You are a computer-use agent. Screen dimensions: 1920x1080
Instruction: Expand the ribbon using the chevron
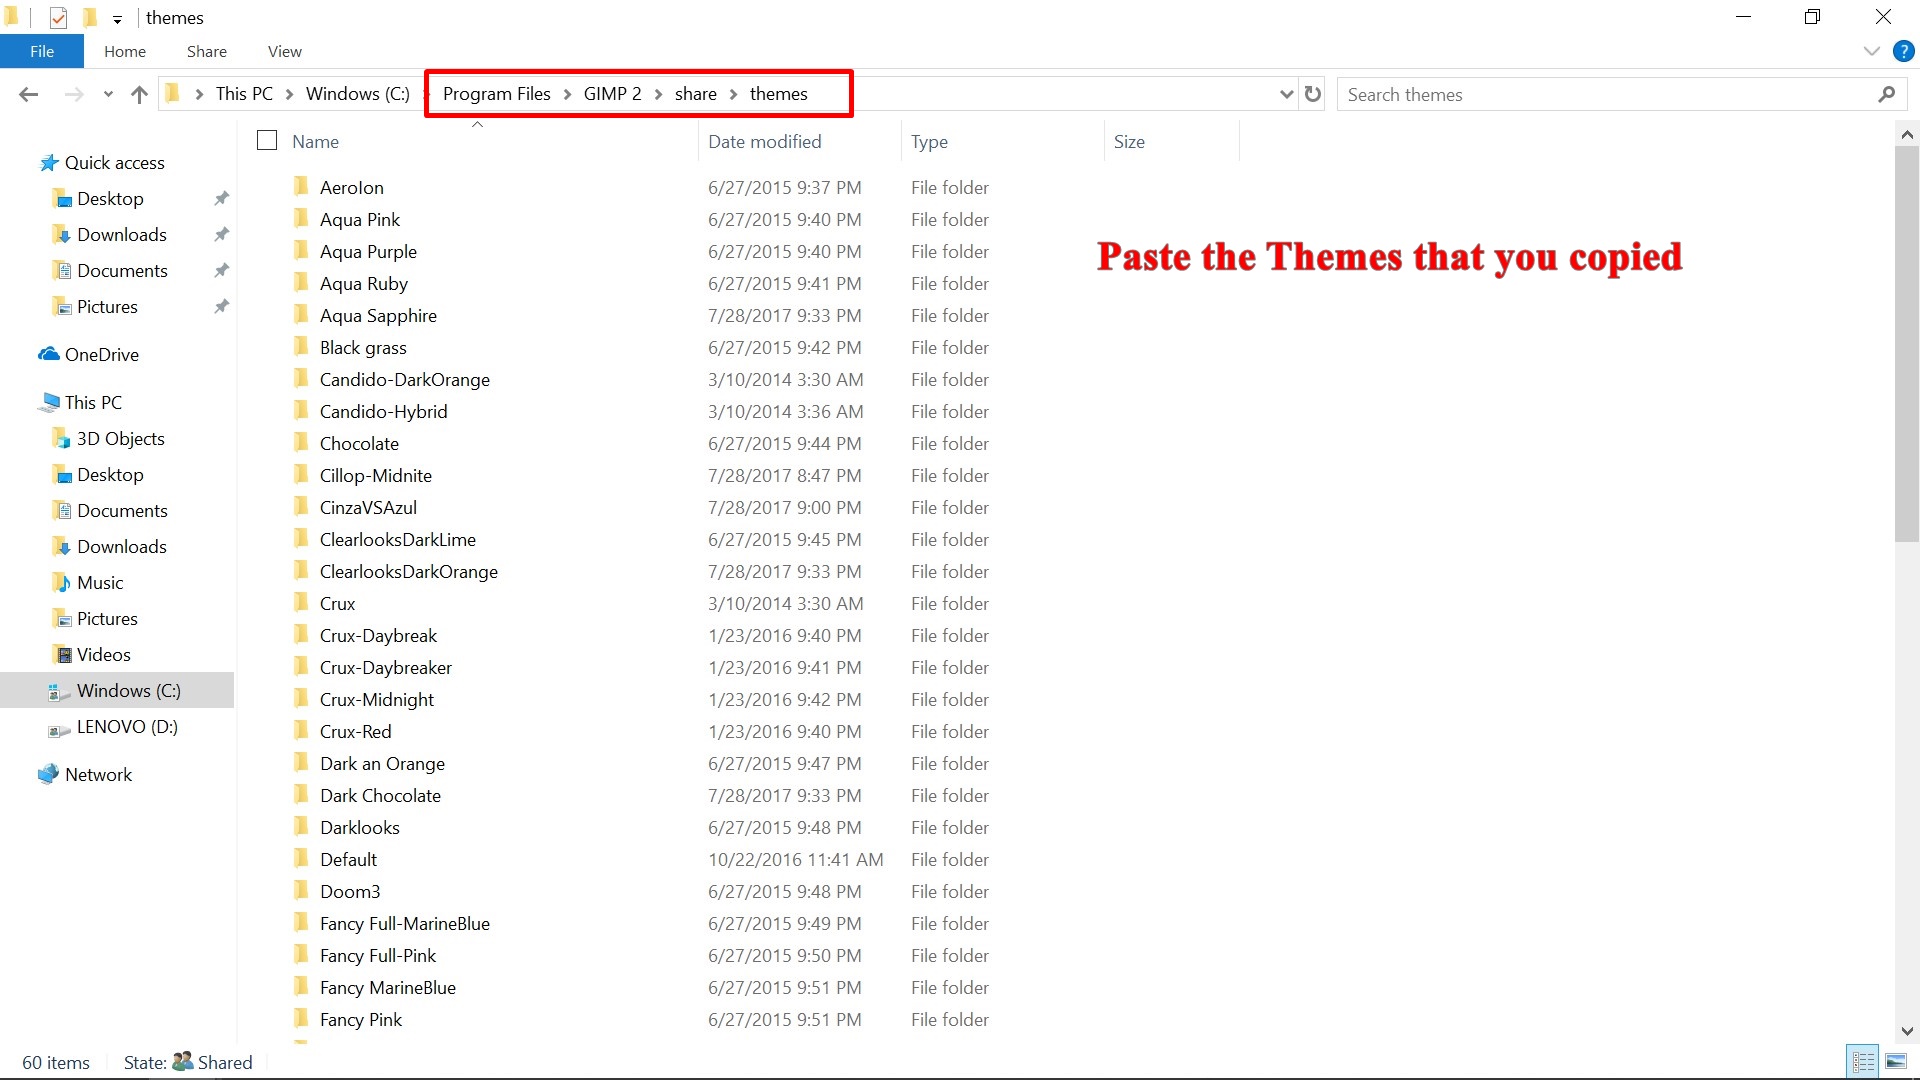tap(1872, 51)
